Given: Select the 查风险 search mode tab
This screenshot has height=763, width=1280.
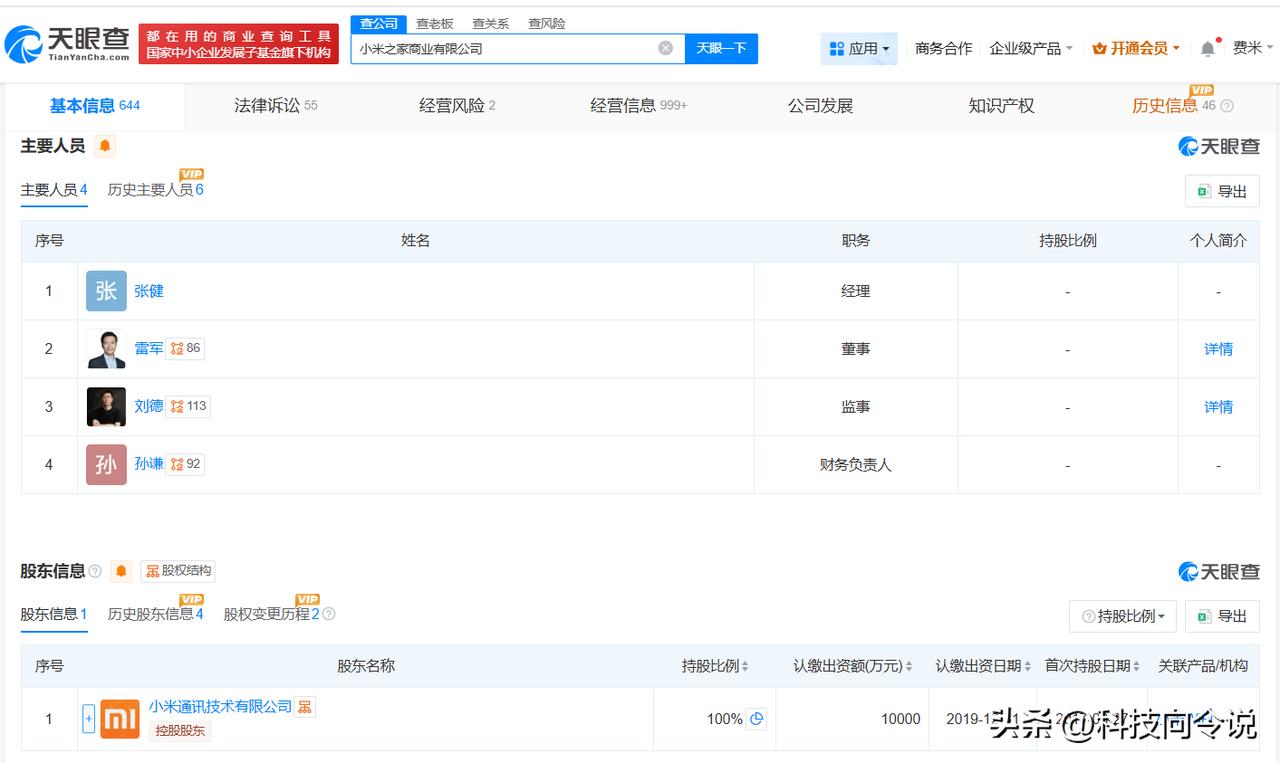Looking at the screenshot, I should (x=546, y=24).
